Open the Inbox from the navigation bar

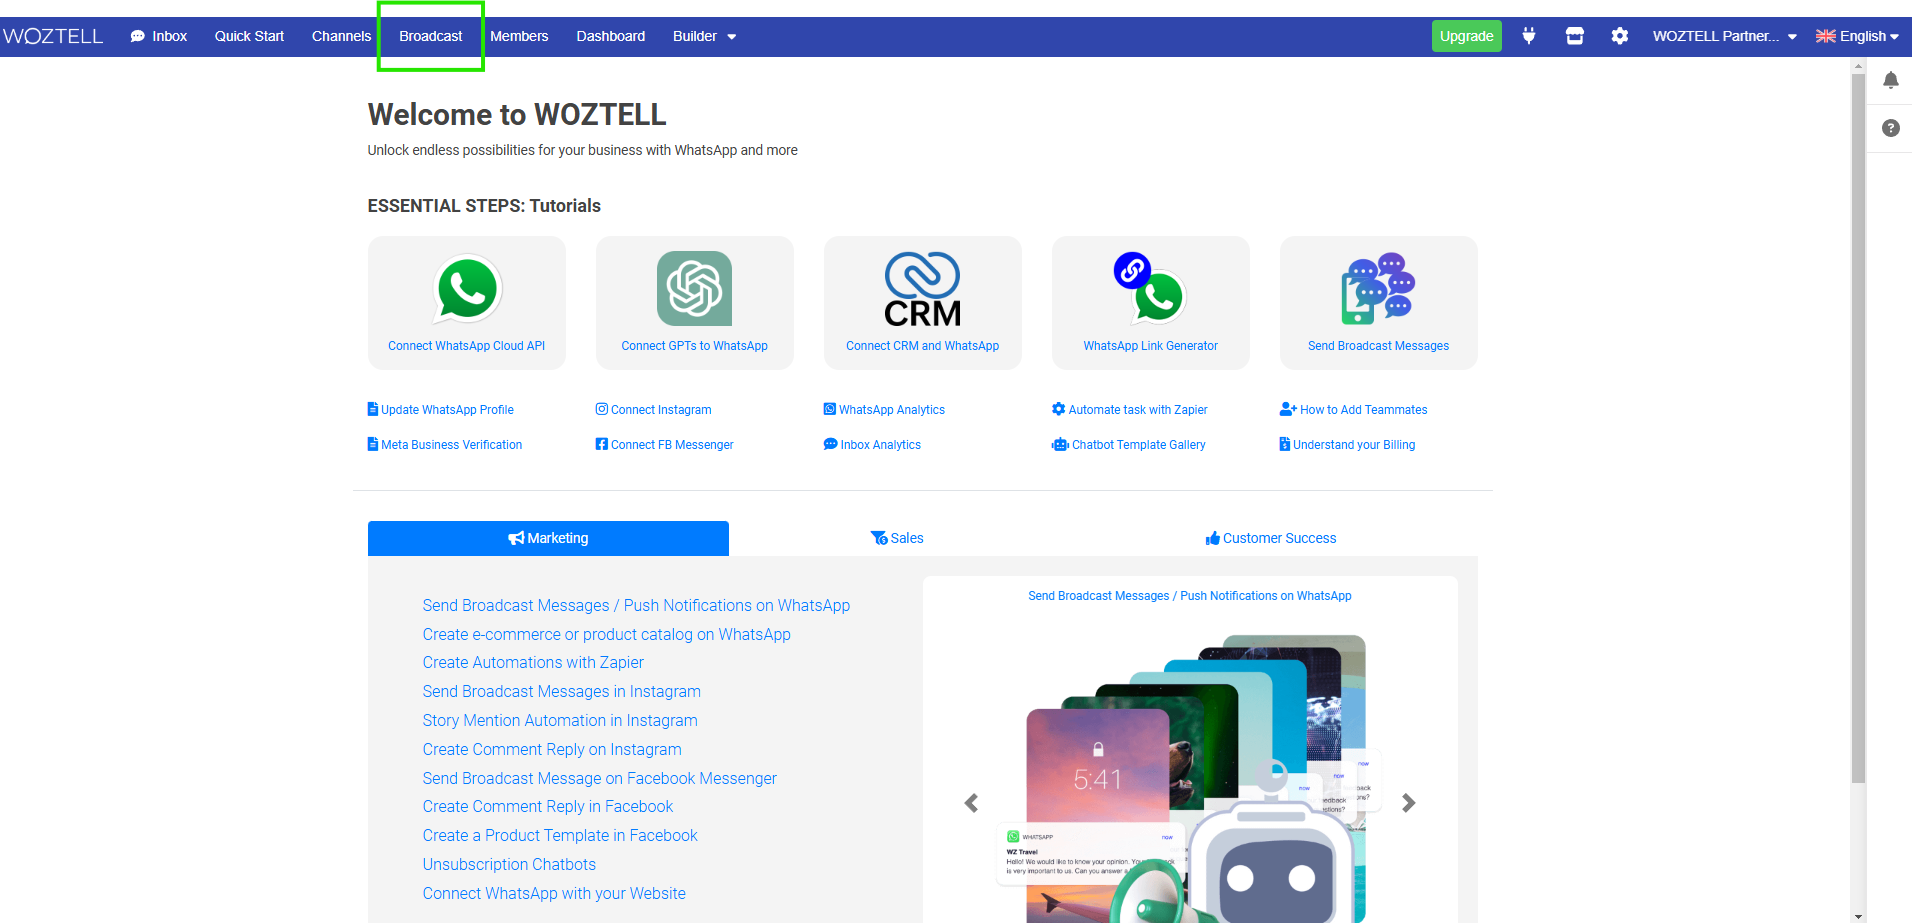[158, 36]
